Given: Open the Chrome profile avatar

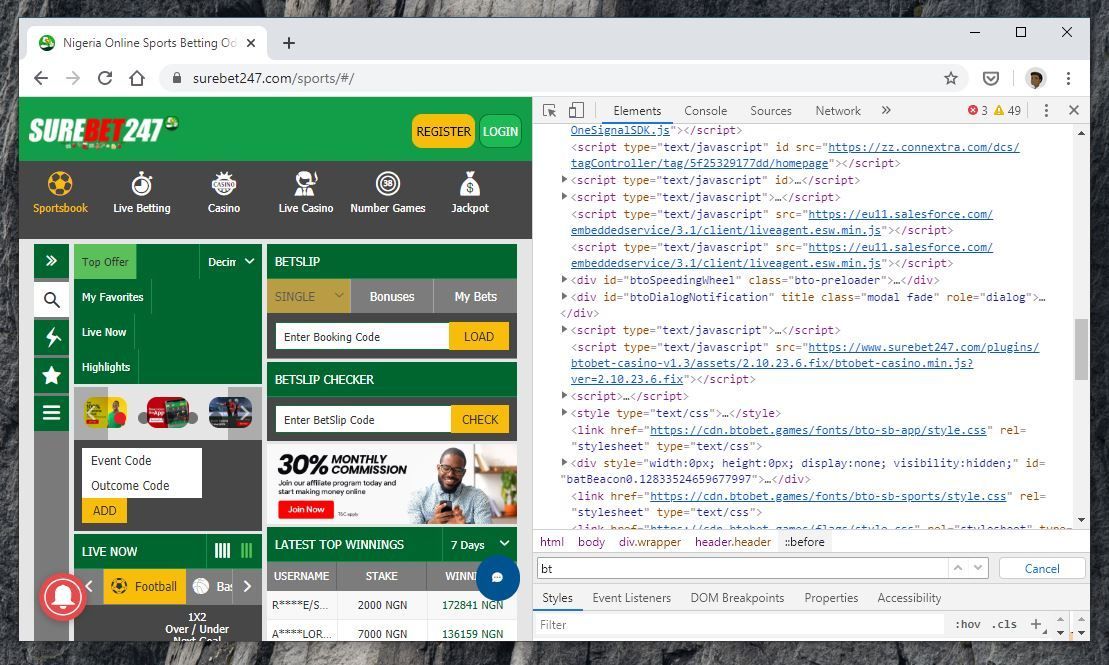Looking at the screenshot, I should 1035,79.
